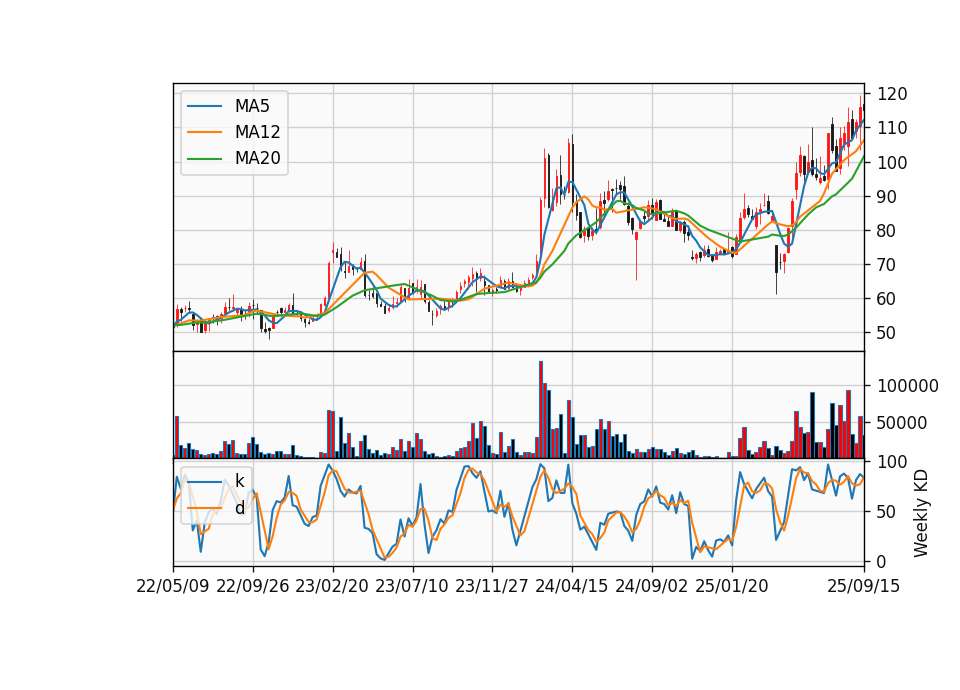Click the green MA20 legend line sample

coord(204,159)
